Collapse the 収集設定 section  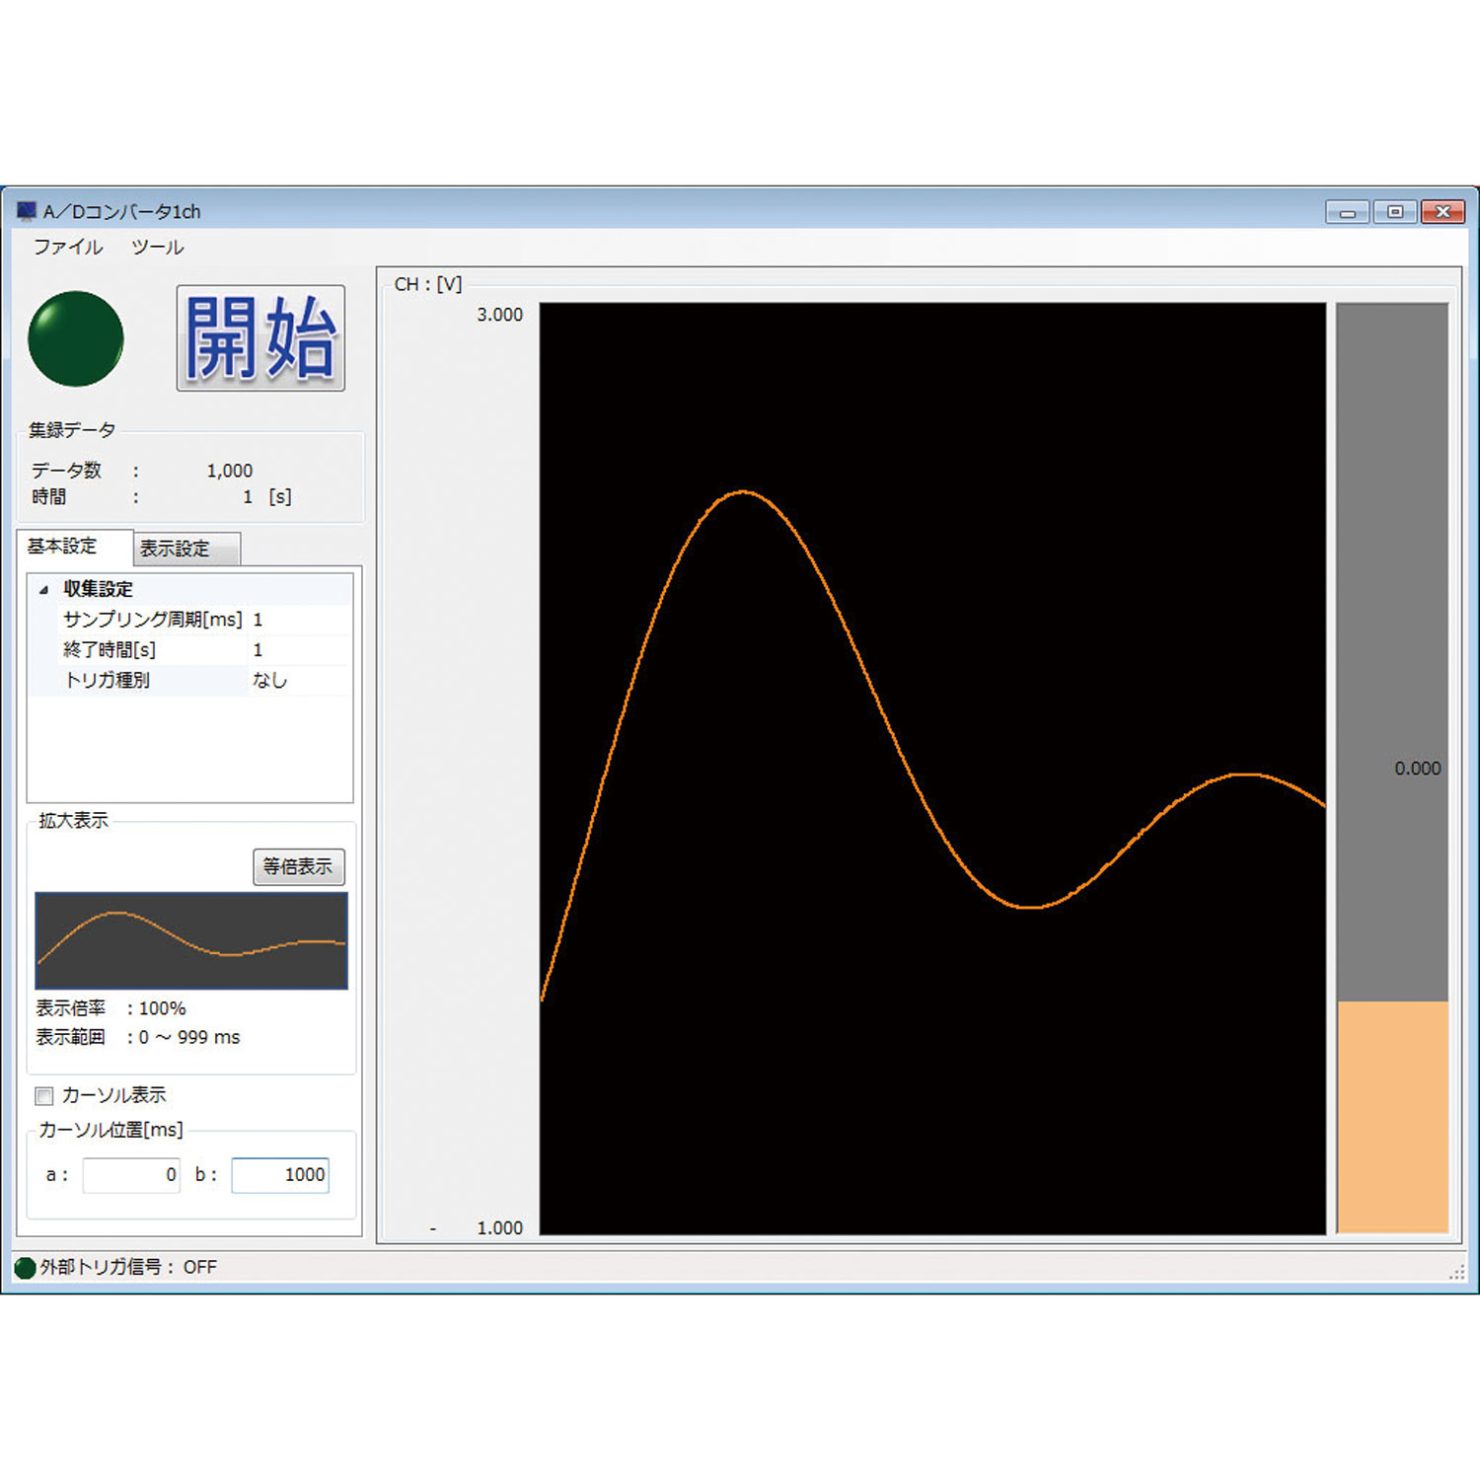pyautogui.click(x=44, y=590)
